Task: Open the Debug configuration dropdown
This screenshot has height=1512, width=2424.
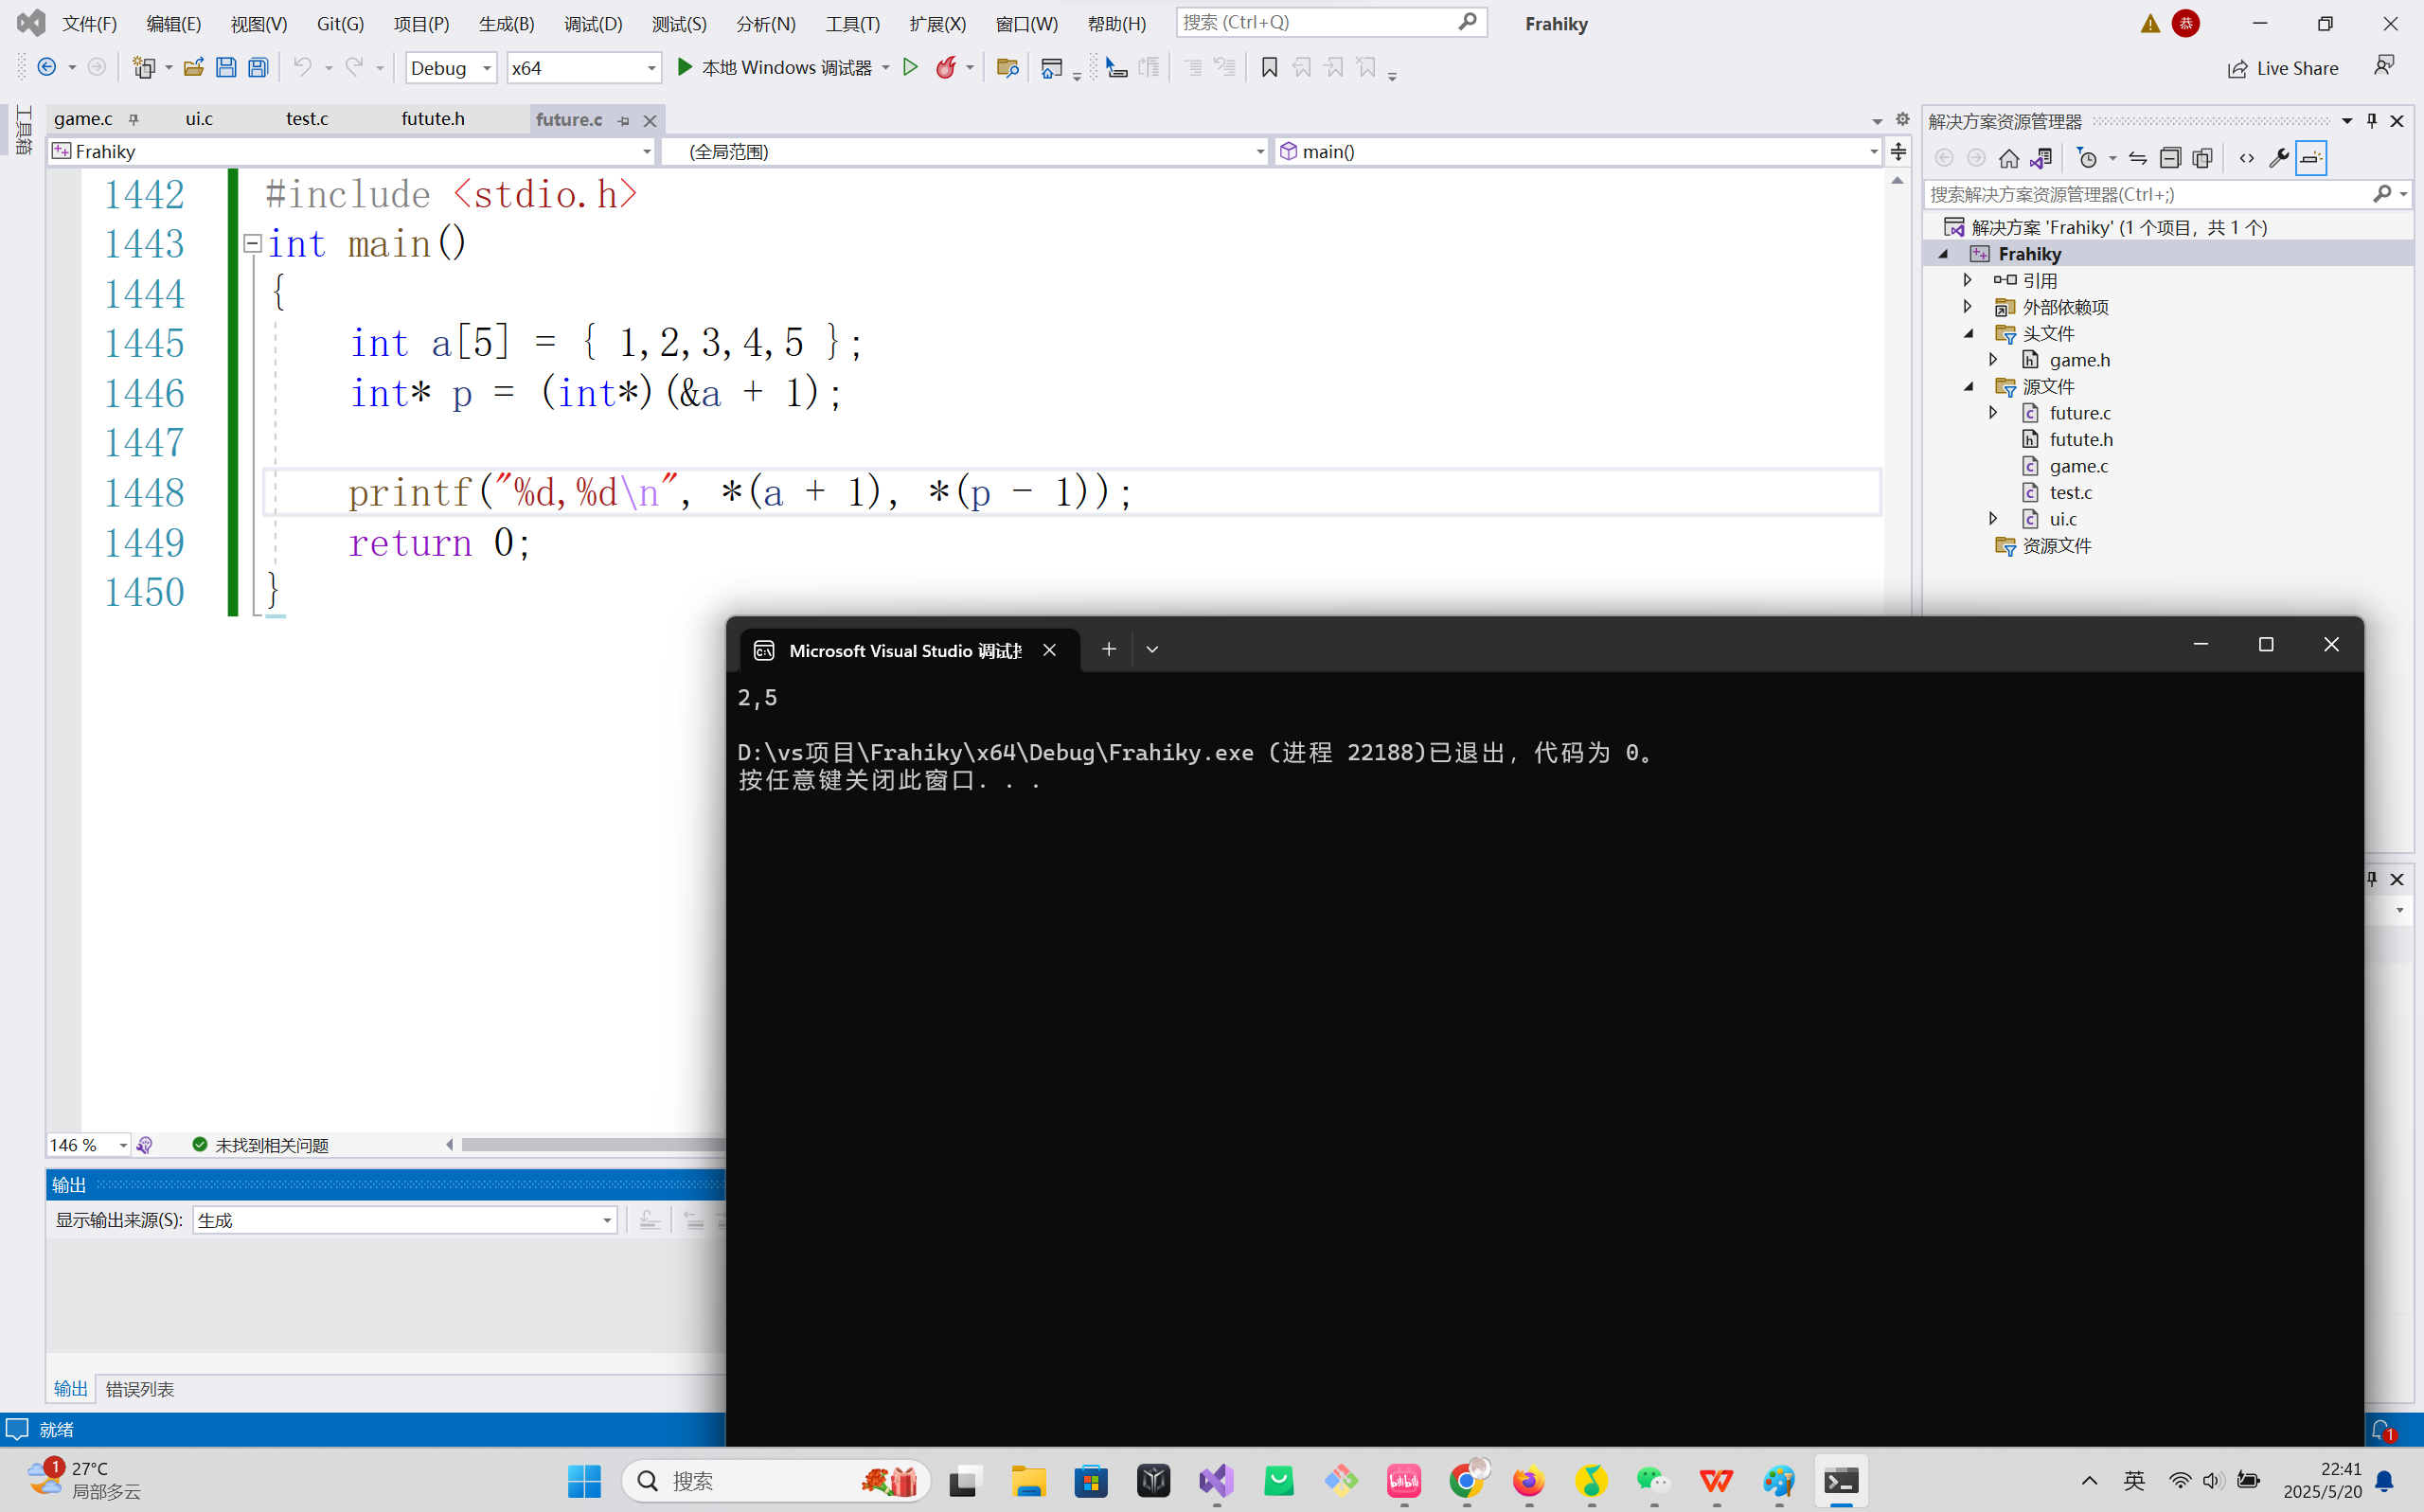Action: click(487, 68)
